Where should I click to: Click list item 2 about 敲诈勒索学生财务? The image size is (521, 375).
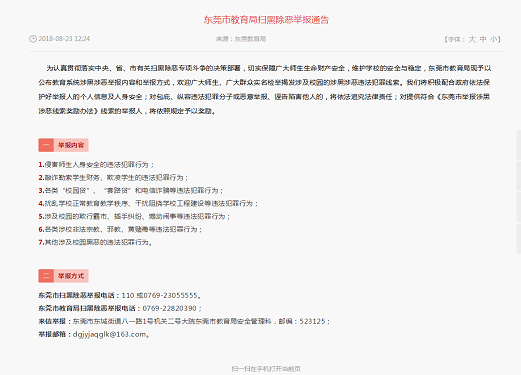tap(114, 177)
